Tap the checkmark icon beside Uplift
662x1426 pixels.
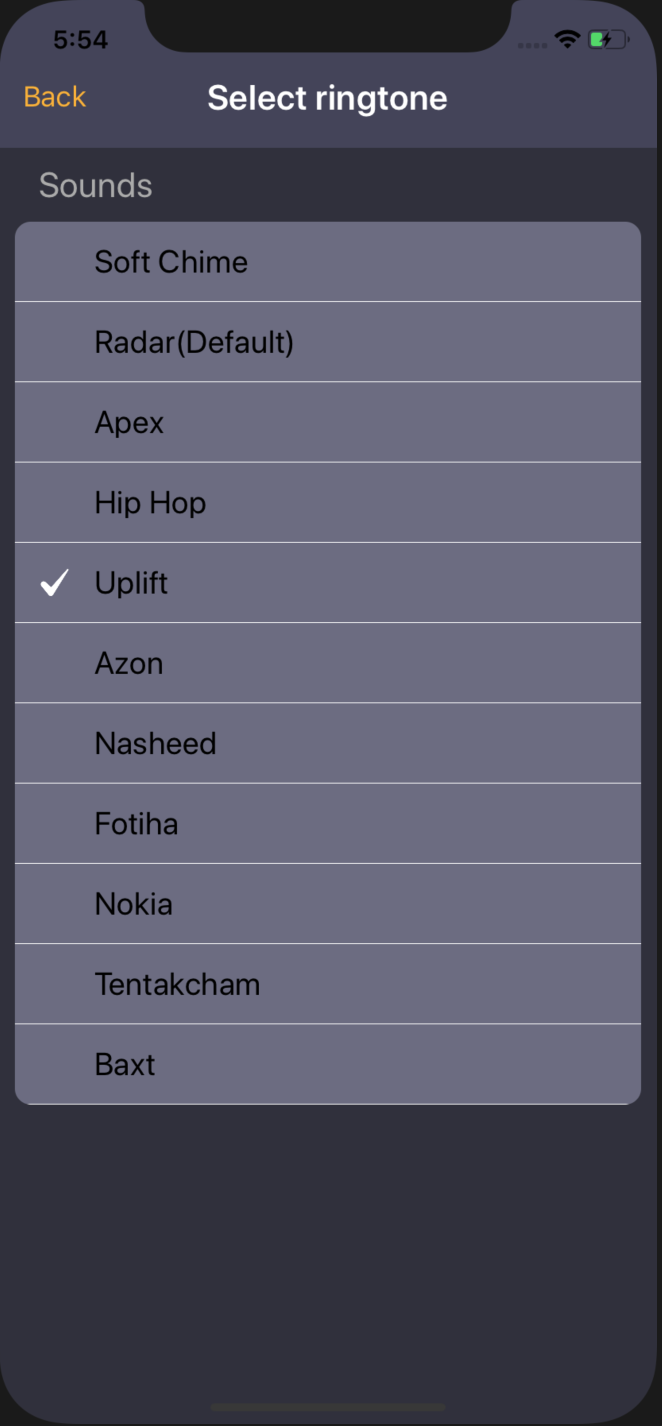[54, 582]
